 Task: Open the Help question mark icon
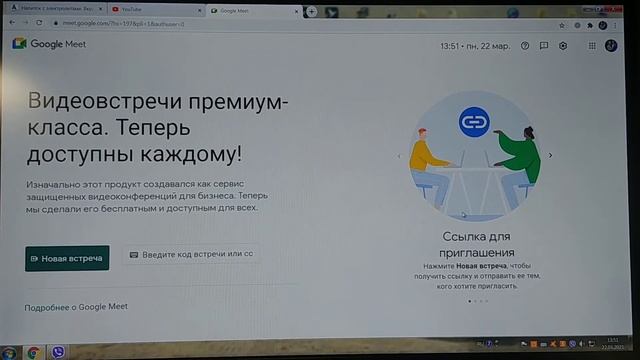[x=525, y=46]
